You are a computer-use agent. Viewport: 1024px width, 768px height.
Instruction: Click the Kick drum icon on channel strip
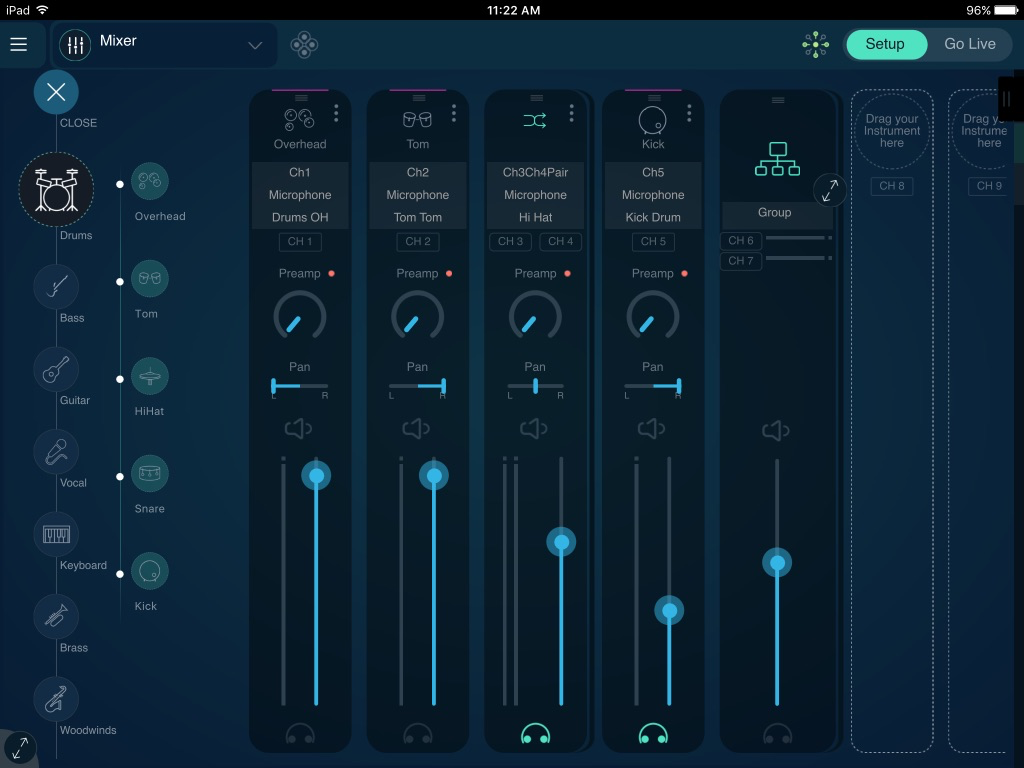[x=652, y=120]
